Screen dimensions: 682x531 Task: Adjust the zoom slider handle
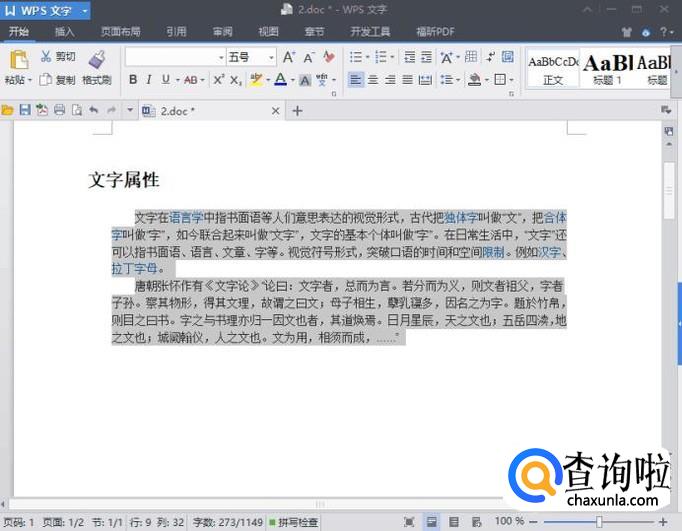pos(599,521)
